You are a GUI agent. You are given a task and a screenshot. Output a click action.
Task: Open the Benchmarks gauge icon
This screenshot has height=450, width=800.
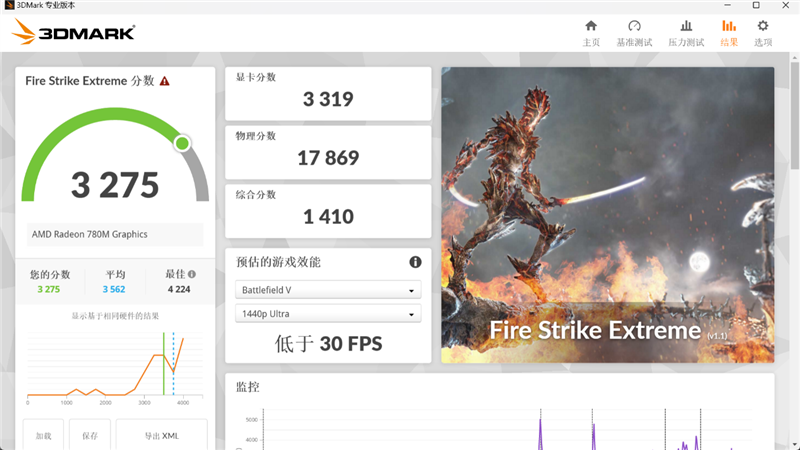[x=634, y=26]
